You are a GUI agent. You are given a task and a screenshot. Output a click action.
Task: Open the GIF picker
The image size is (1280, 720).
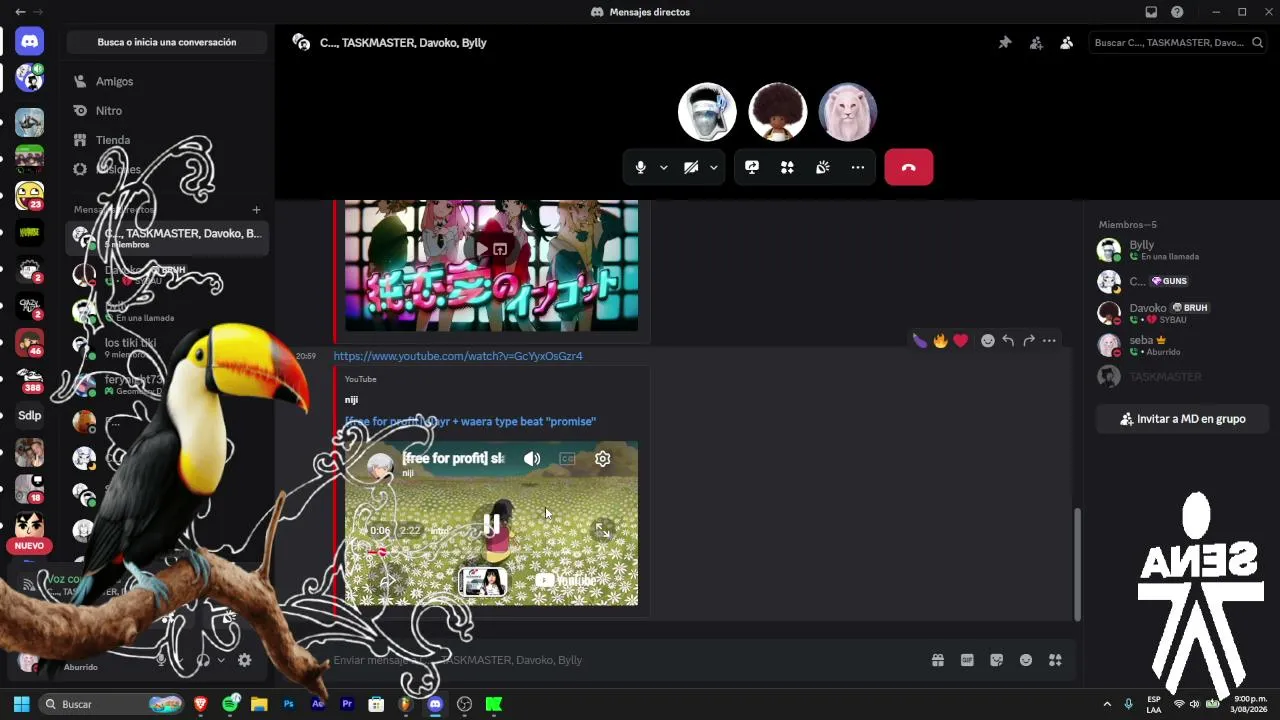pyautogui.click(x=967, y=660)
